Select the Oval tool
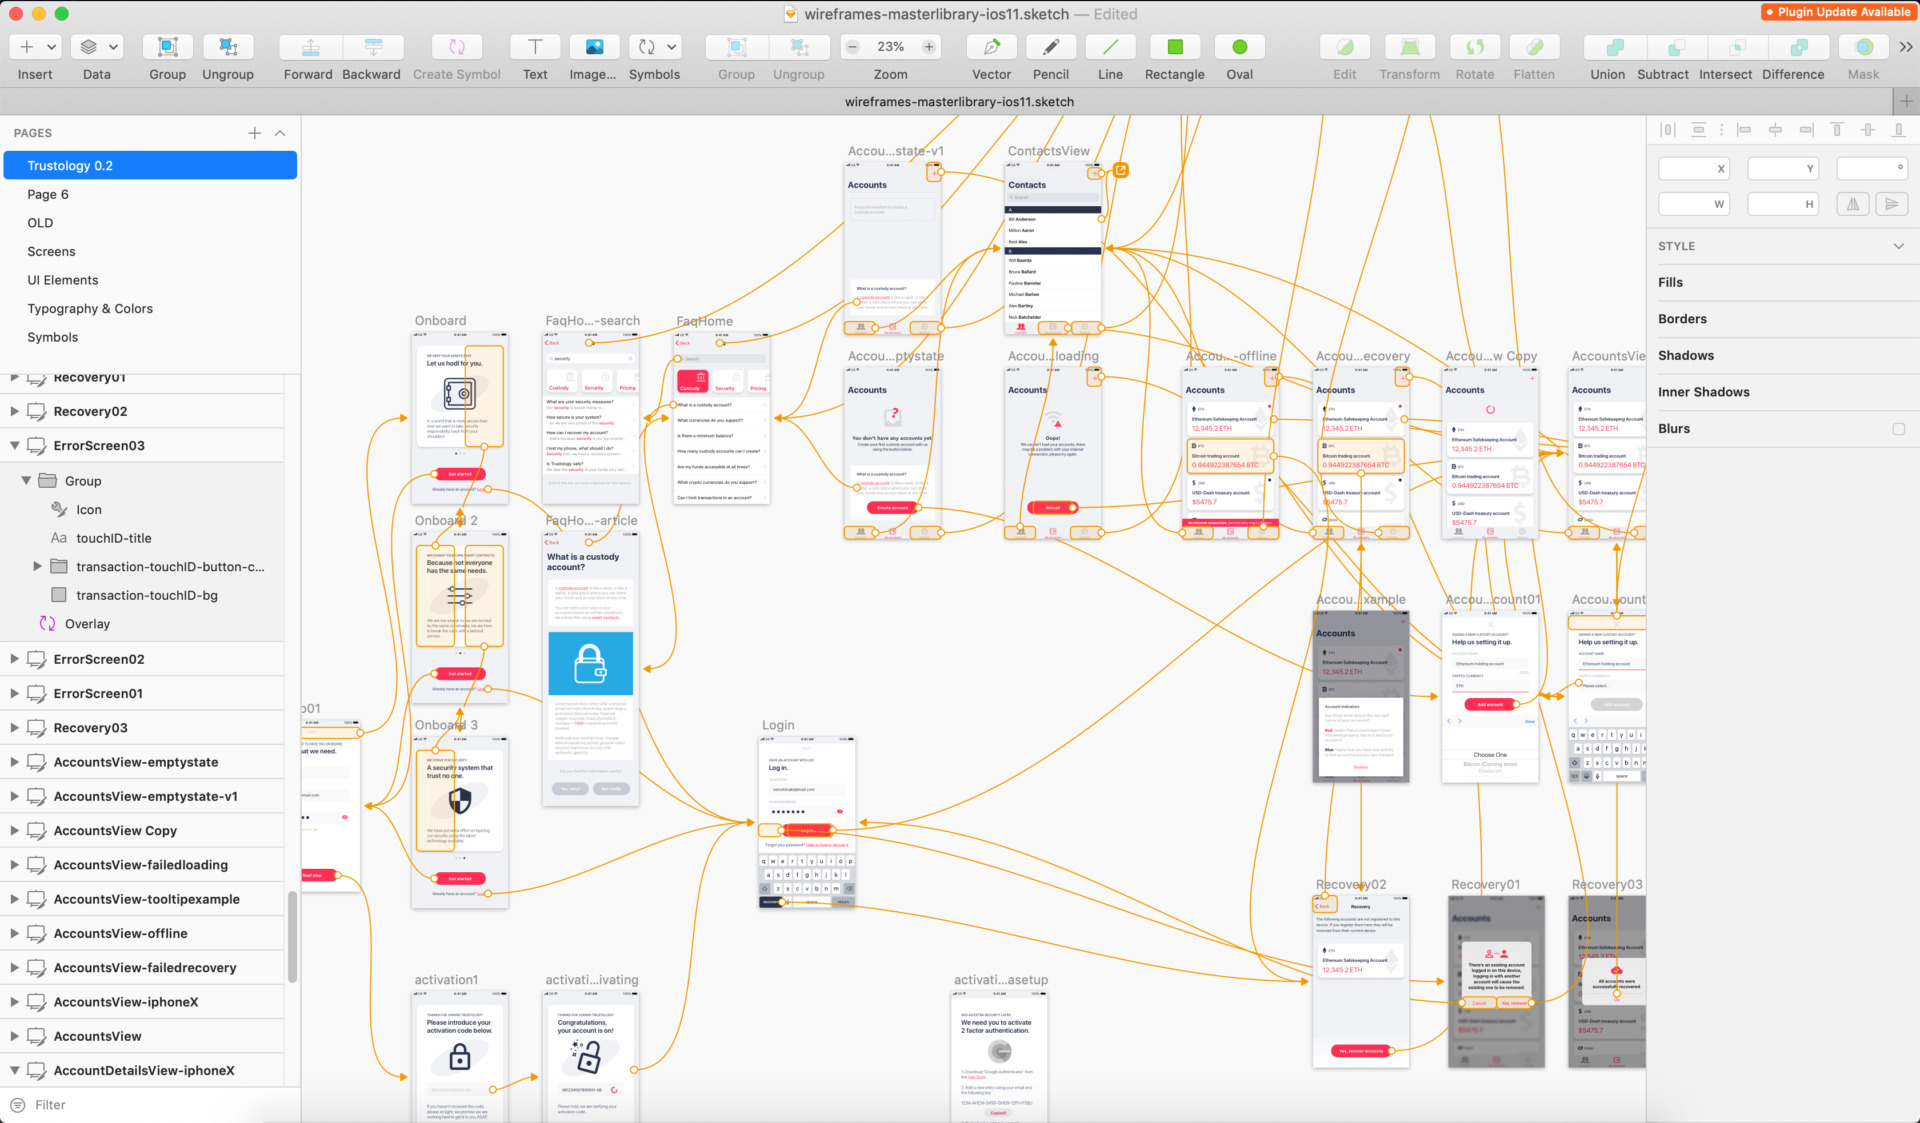This screenshot has height=1123, width=1920. pos(1240,47)
